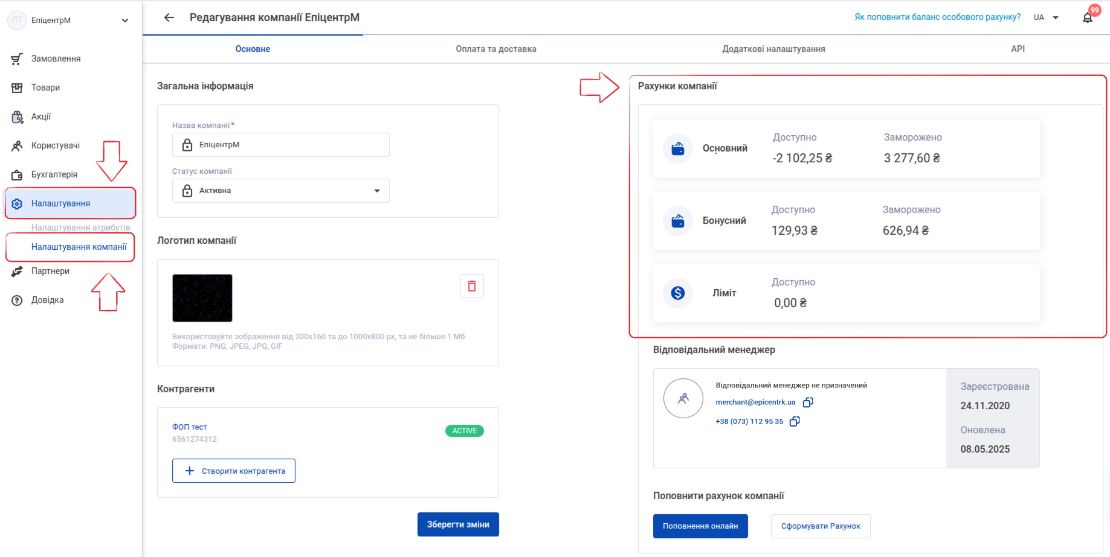The image size is (1110, 557).
Task: Click the Основний balance -2 102,25 ₴
Action: [801, 159]
